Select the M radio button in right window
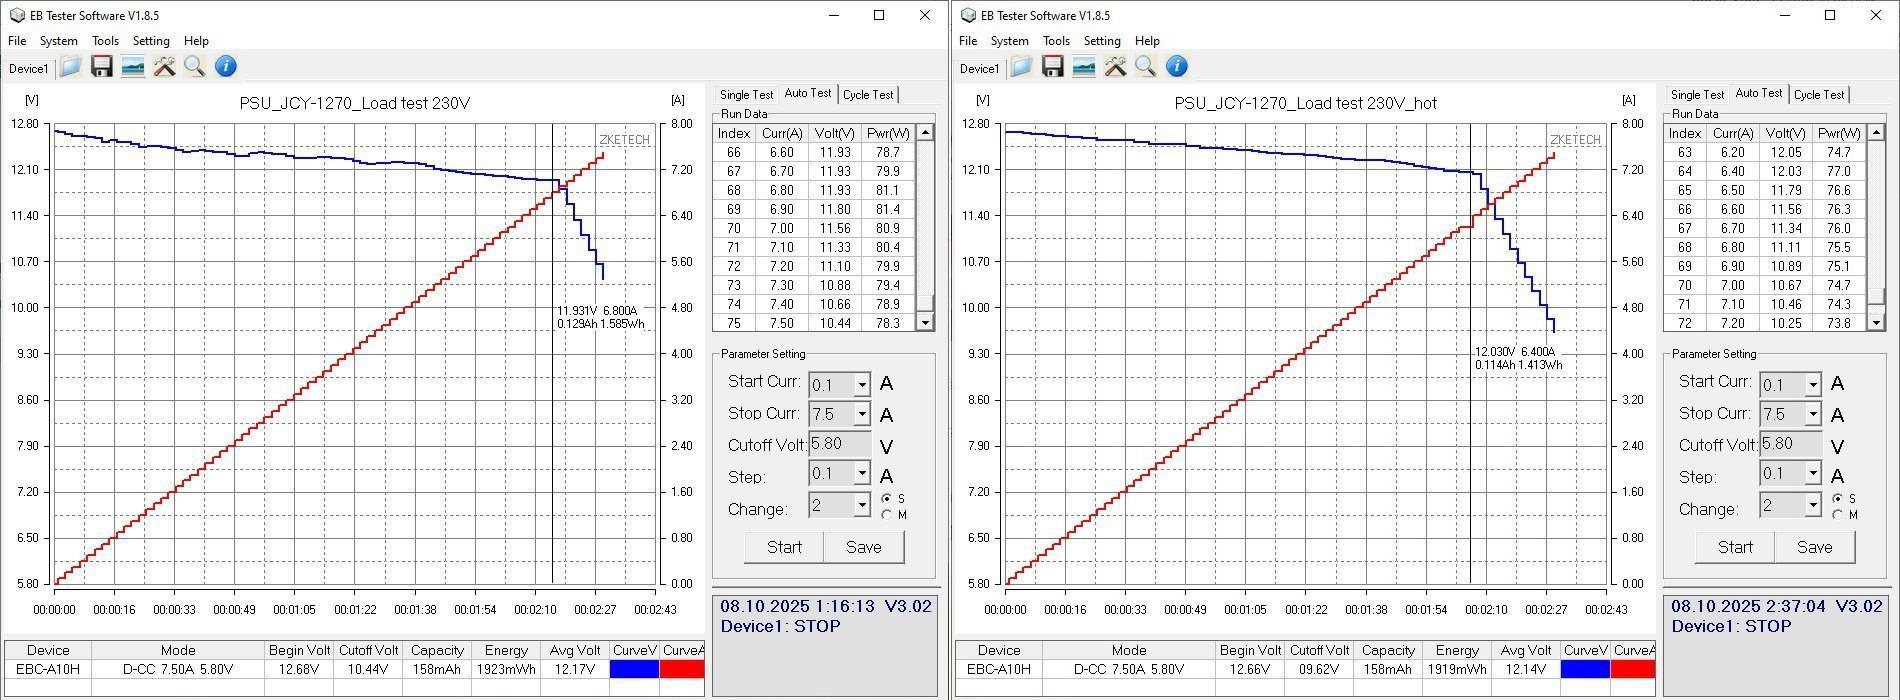 [1837, 515]
